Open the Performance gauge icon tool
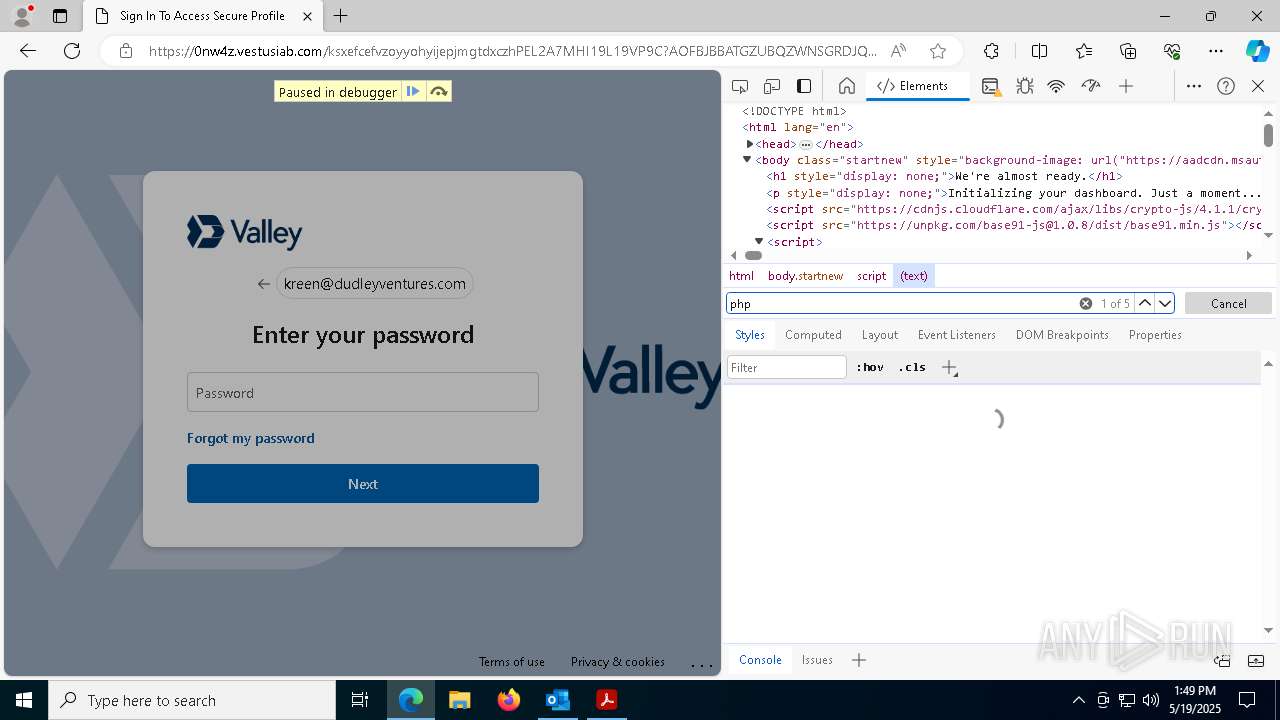Image resolution: width=1280 pixels, height=720 pixels. coord(1091,86)
